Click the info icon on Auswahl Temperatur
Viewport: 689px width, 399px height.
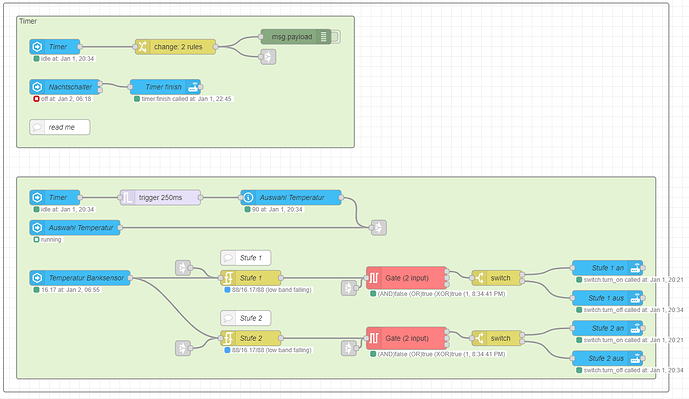pyautogui.click(x=248, y=198)
